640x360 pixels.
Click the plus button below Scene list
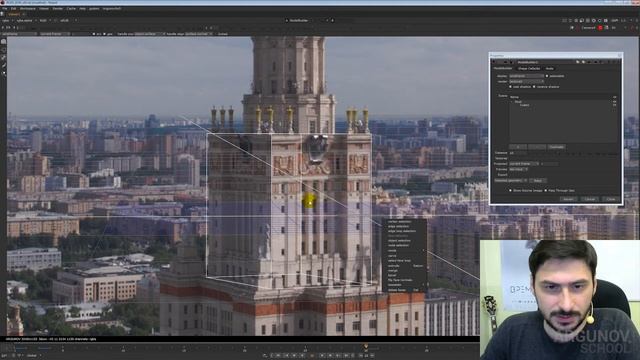(x=518, y=147)
